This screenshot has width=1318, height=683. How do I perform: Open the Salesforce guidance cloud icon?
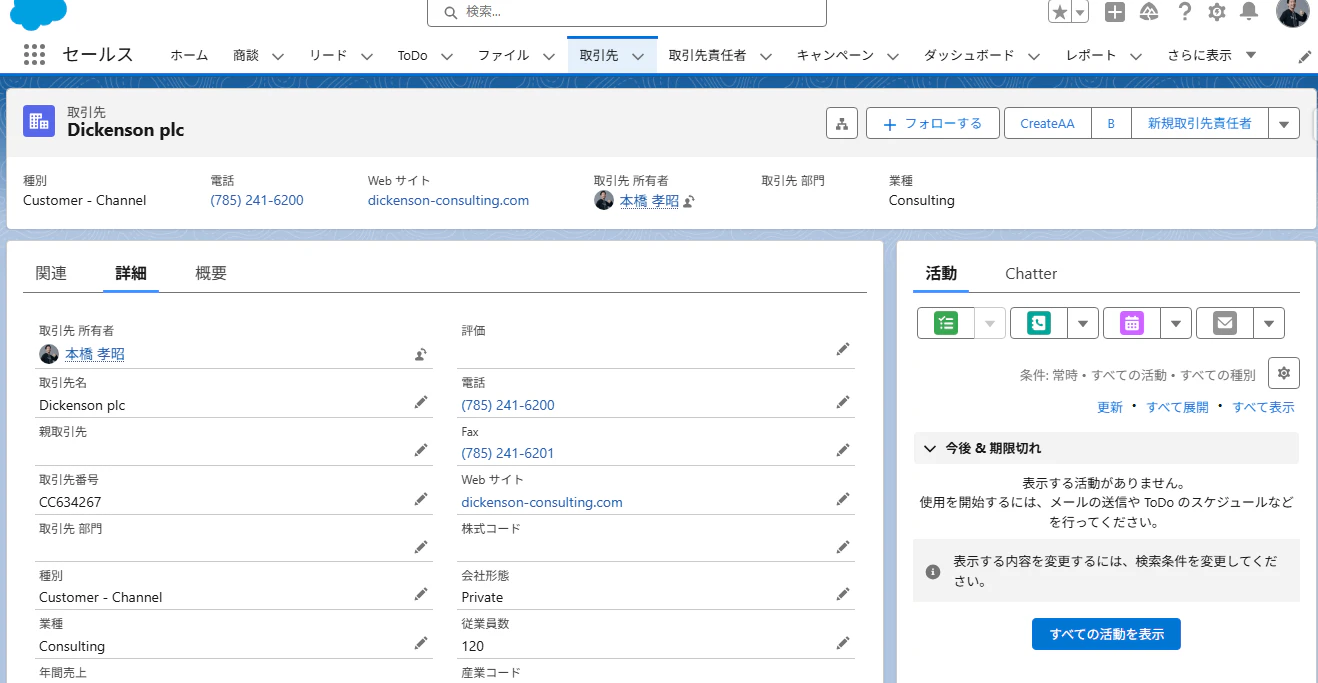[1149, 12]
